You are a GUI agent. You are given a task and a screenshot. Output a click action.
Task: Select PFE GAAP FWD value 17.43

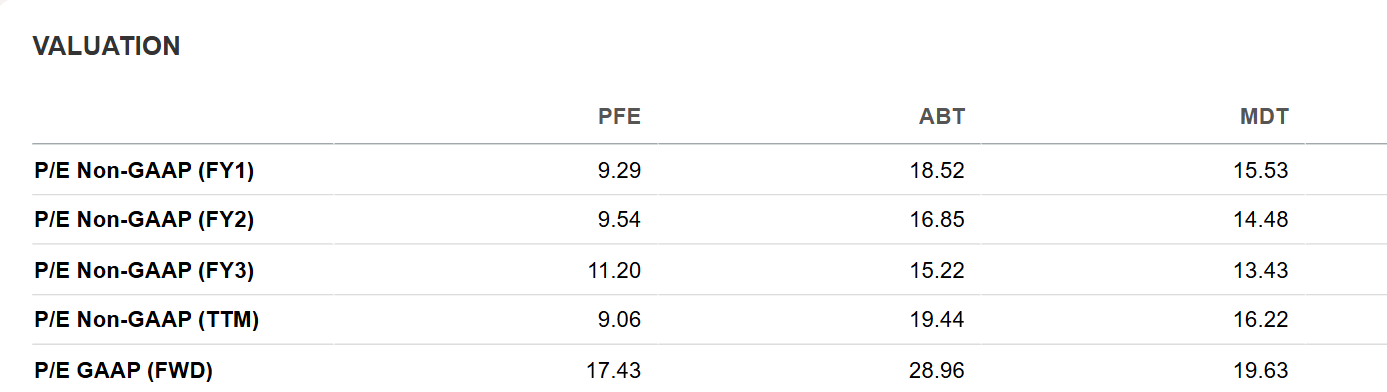pos(614,371)
